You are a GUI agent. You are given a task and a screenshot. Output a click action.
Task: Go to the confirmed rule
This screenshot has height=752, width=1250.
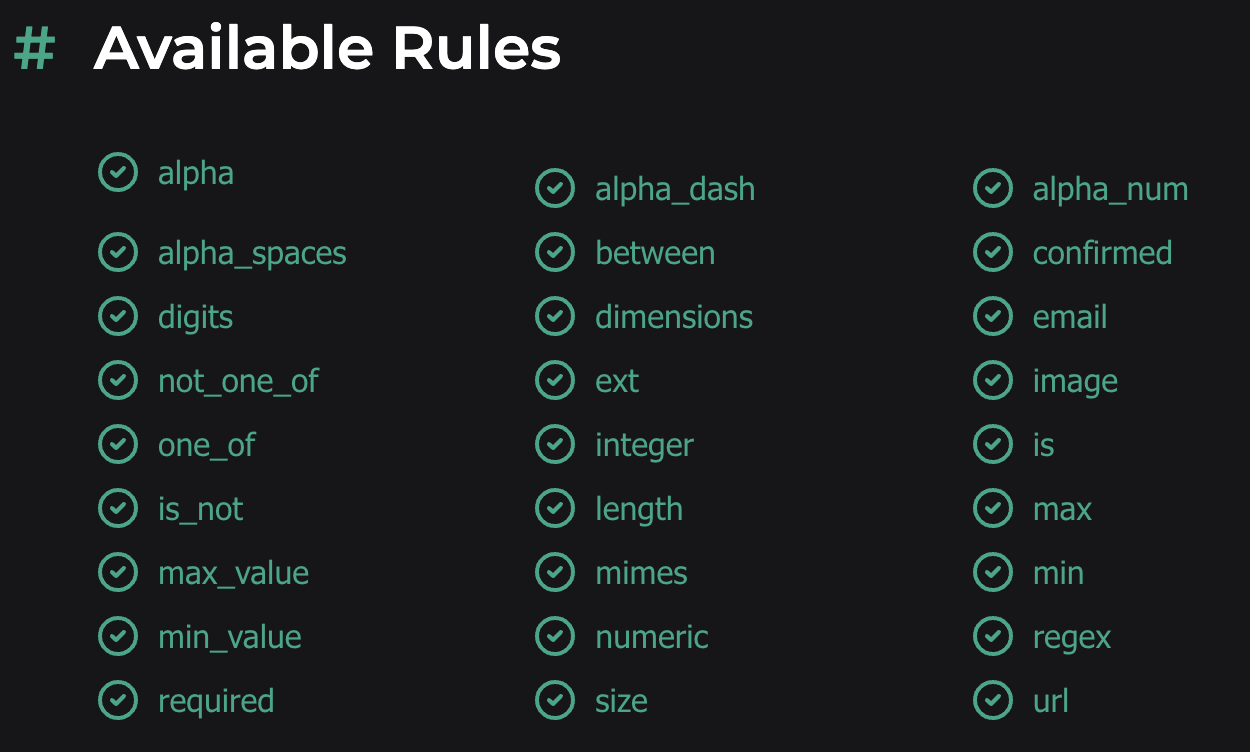[1102, 253]
